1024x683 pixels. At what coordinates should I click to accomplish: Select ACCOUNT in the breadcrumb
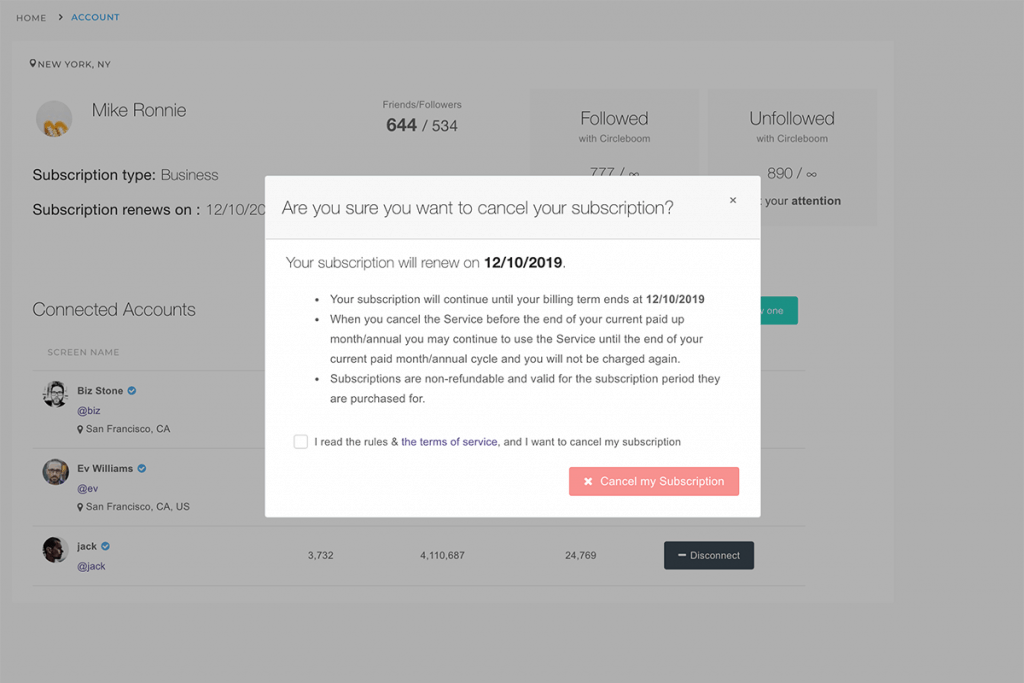tap(95, 17)
